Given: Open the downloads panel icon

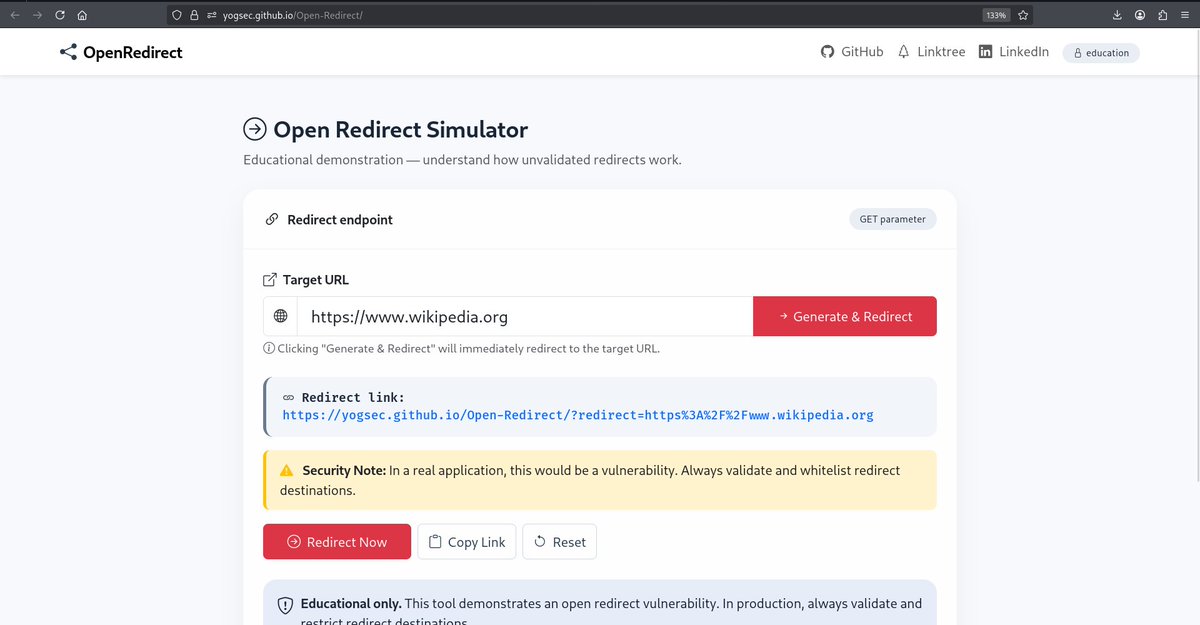Looking at the screenshot, I should point(1117,15).
